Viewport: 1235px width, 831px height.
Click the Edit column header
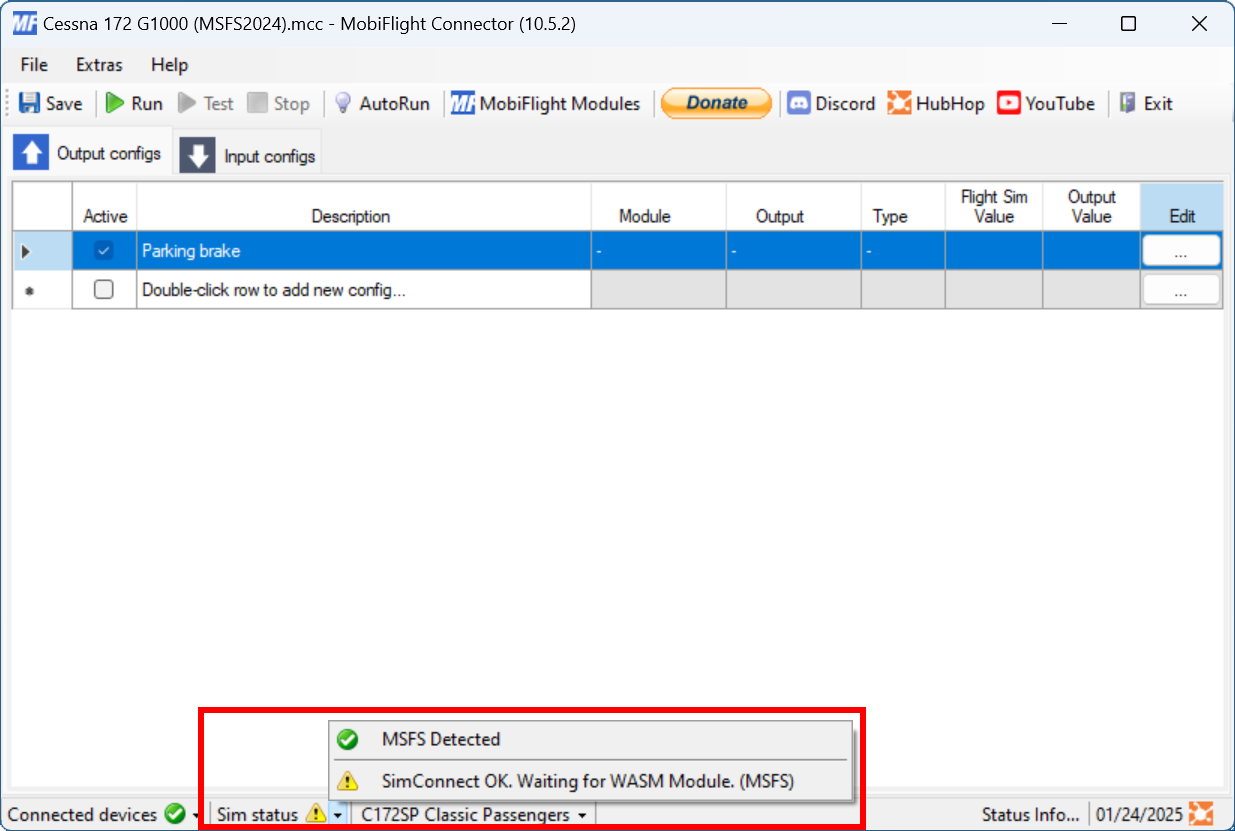tap(1182, 207)
